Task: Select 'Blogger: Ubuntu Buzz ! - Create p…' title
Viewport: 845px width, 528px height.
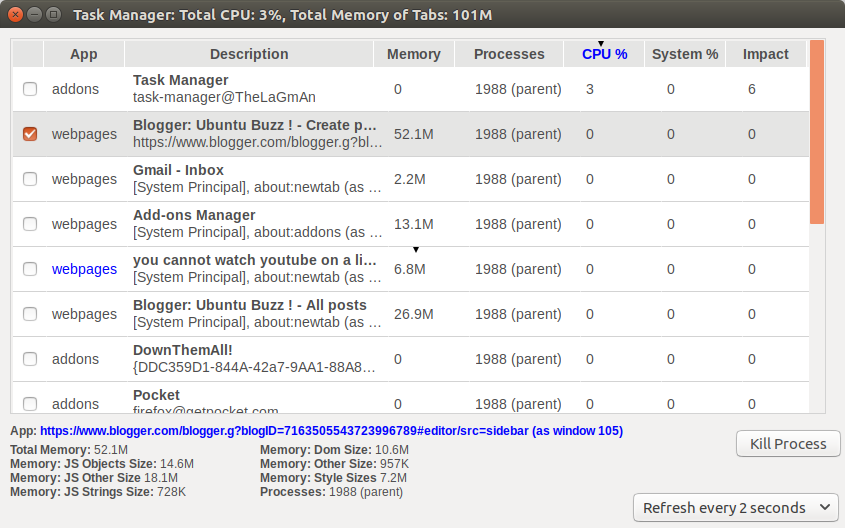Action: [x=254, y=125]
